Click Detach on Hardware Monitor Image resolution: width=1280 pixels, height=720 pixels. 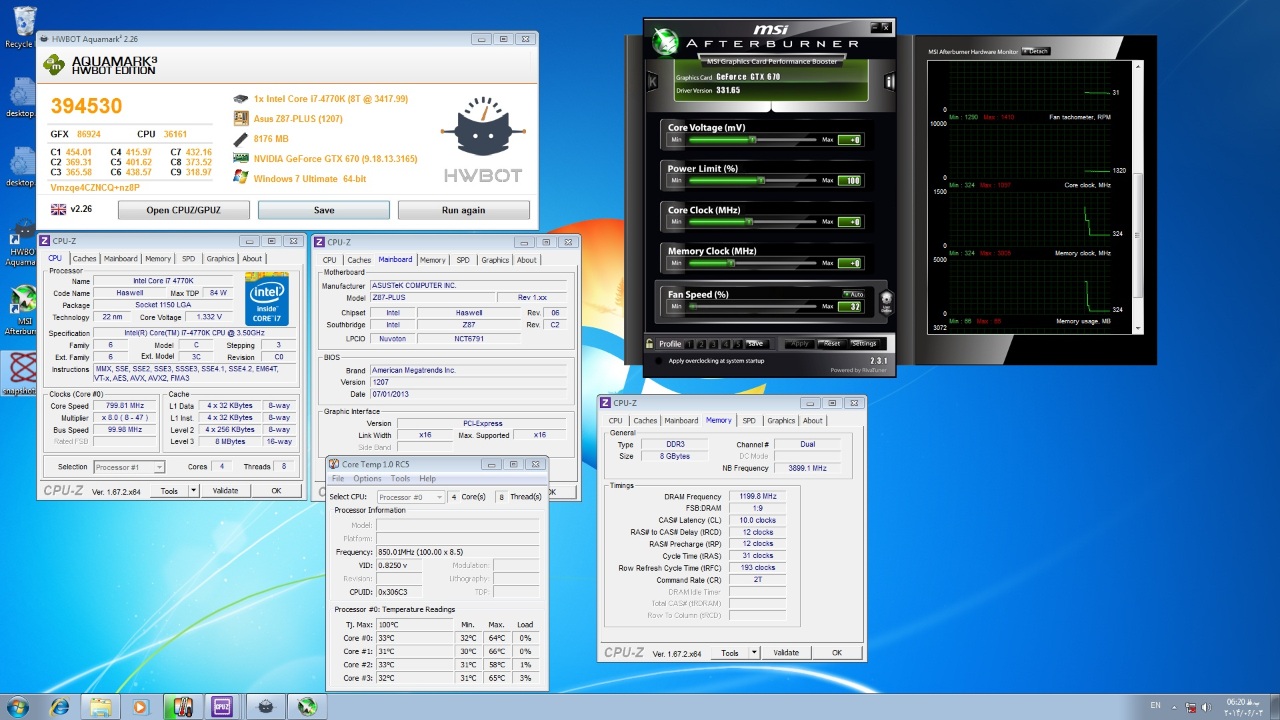1036,51
